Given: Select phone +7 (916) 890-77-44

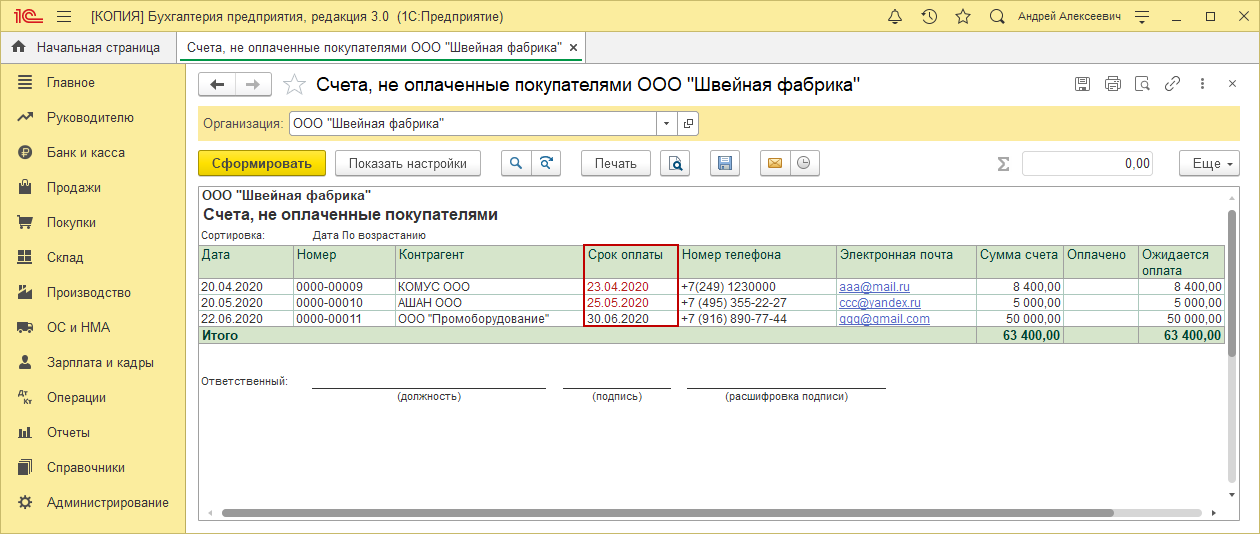Looking at the screenshot, I should point(757,319).
